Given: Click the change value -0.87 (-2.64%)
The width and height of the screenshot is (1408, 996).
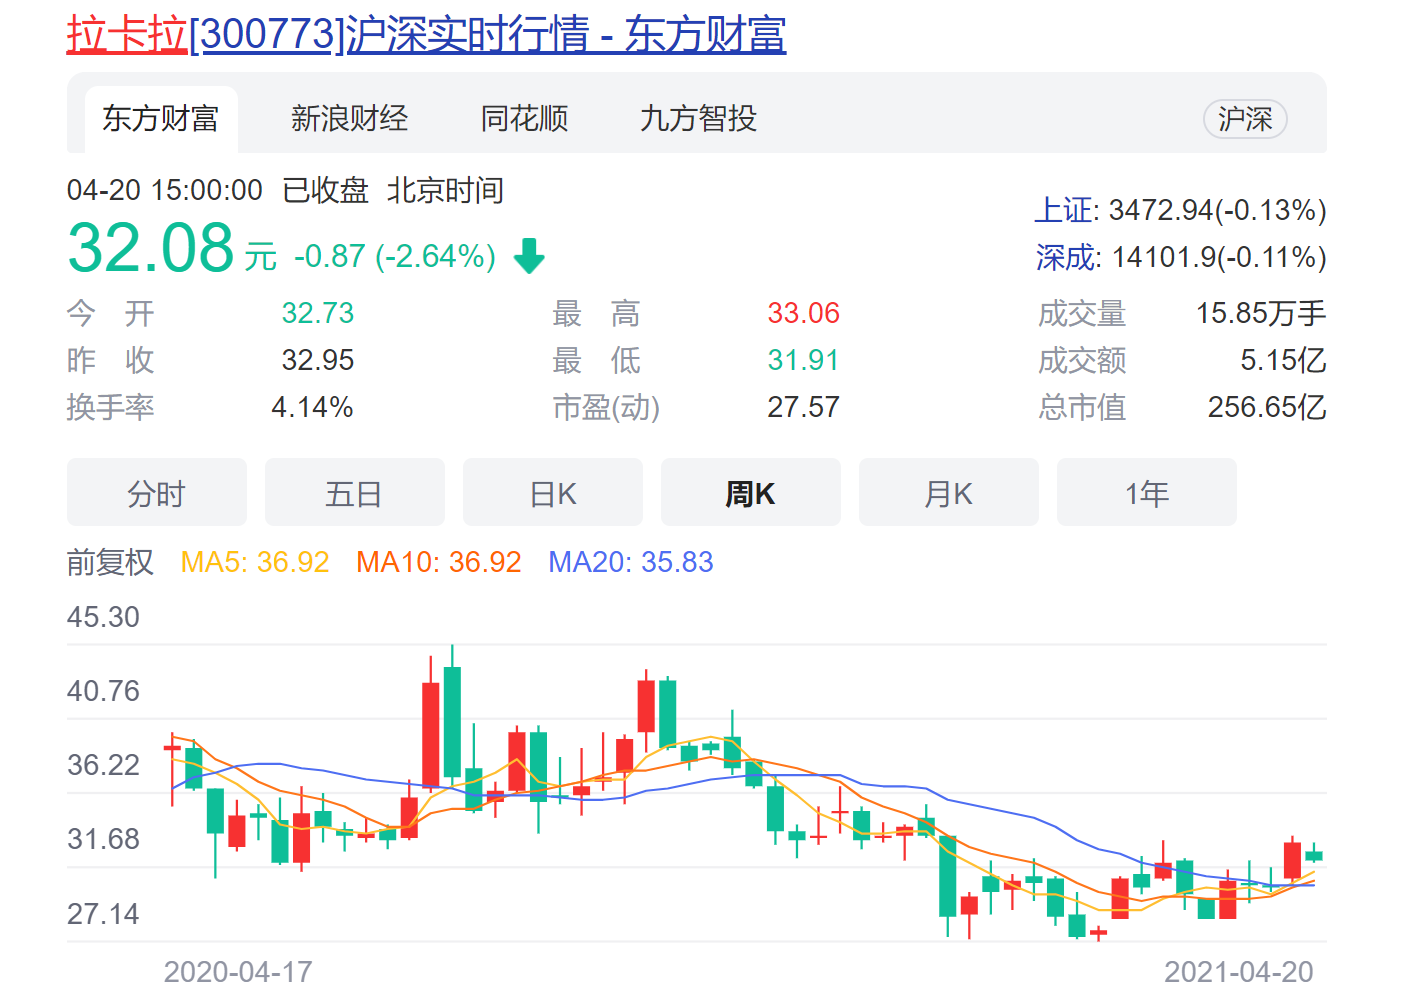Looking at the screenshot, I should (x=395, y=256).
